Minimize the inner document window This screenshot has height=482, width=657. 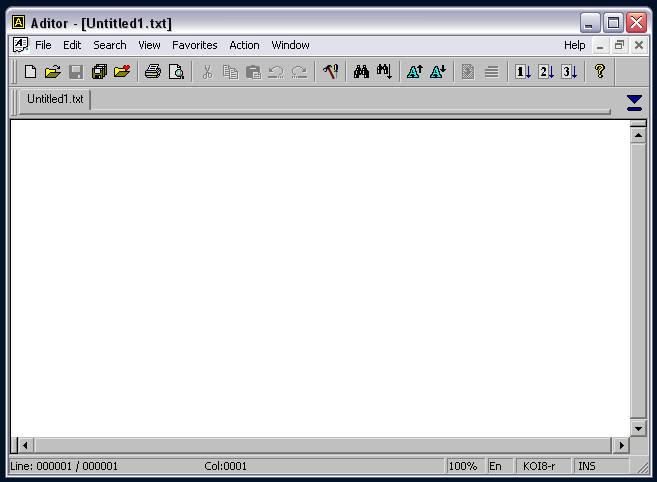pos(600,45)
